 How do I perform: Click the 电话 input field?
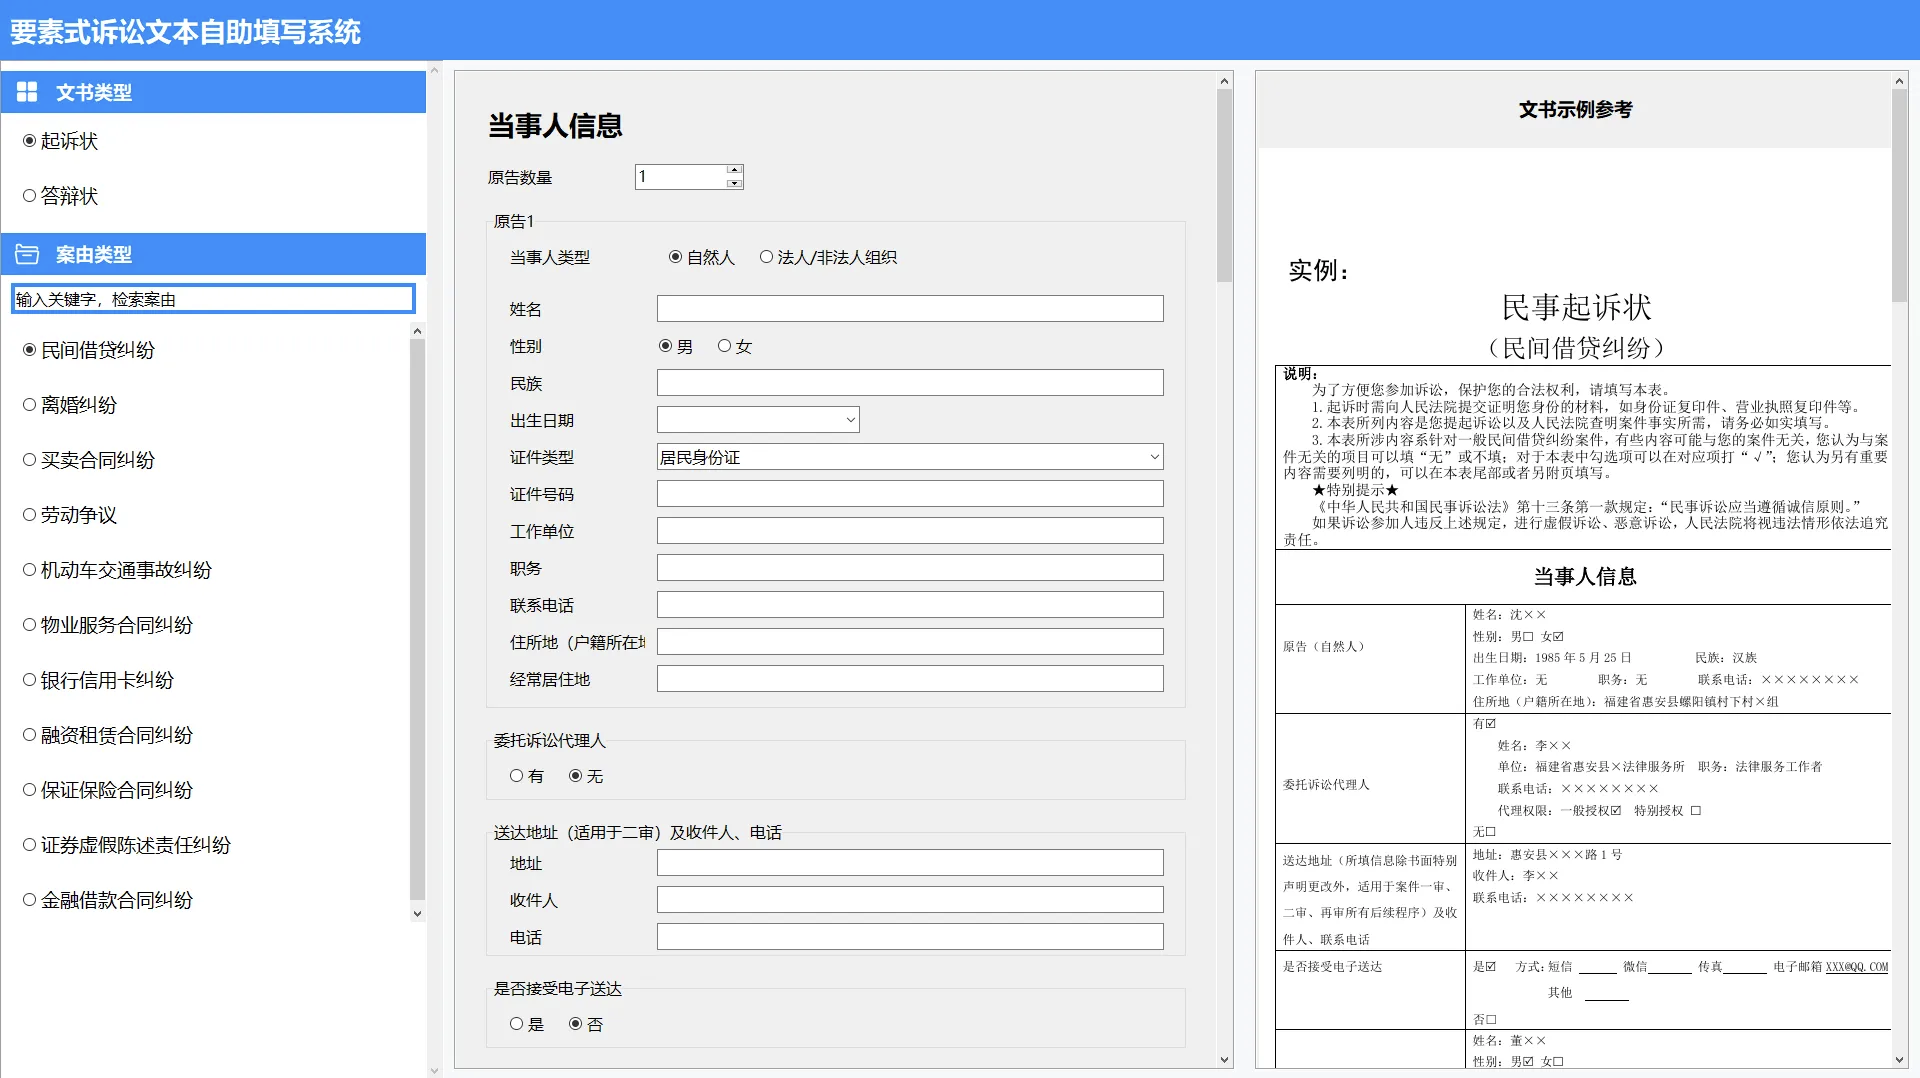point(910,937)
